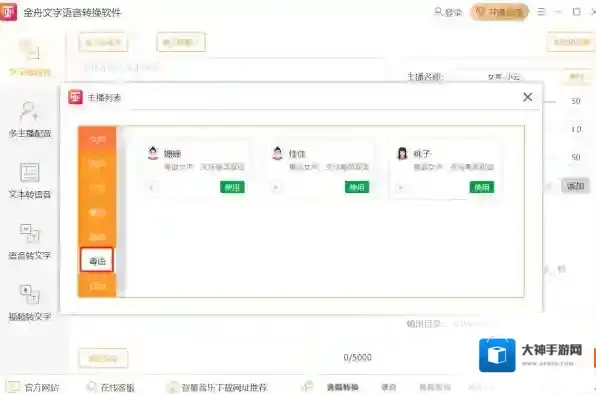The height and width of the screenshot is (394, 596).
Task: Play the voice preview for 佳佳
Action: [276, 187]
